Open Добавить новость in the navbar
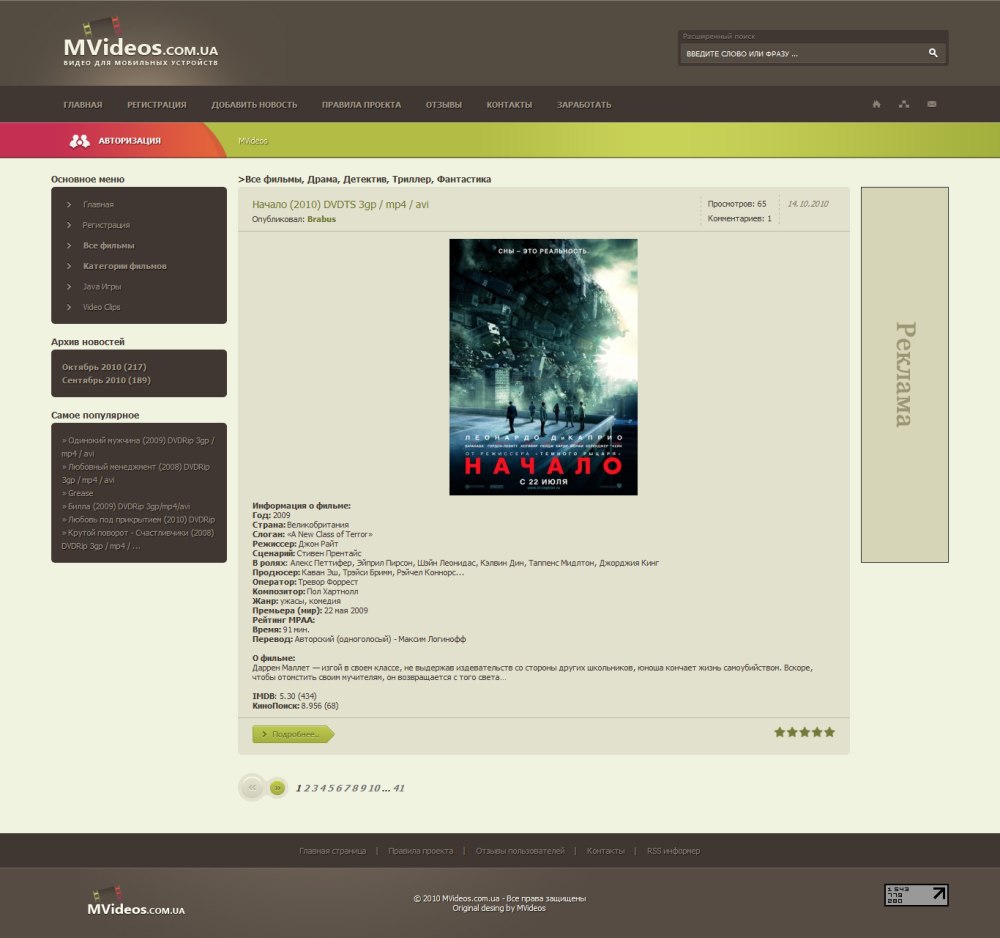 (254, 105)
